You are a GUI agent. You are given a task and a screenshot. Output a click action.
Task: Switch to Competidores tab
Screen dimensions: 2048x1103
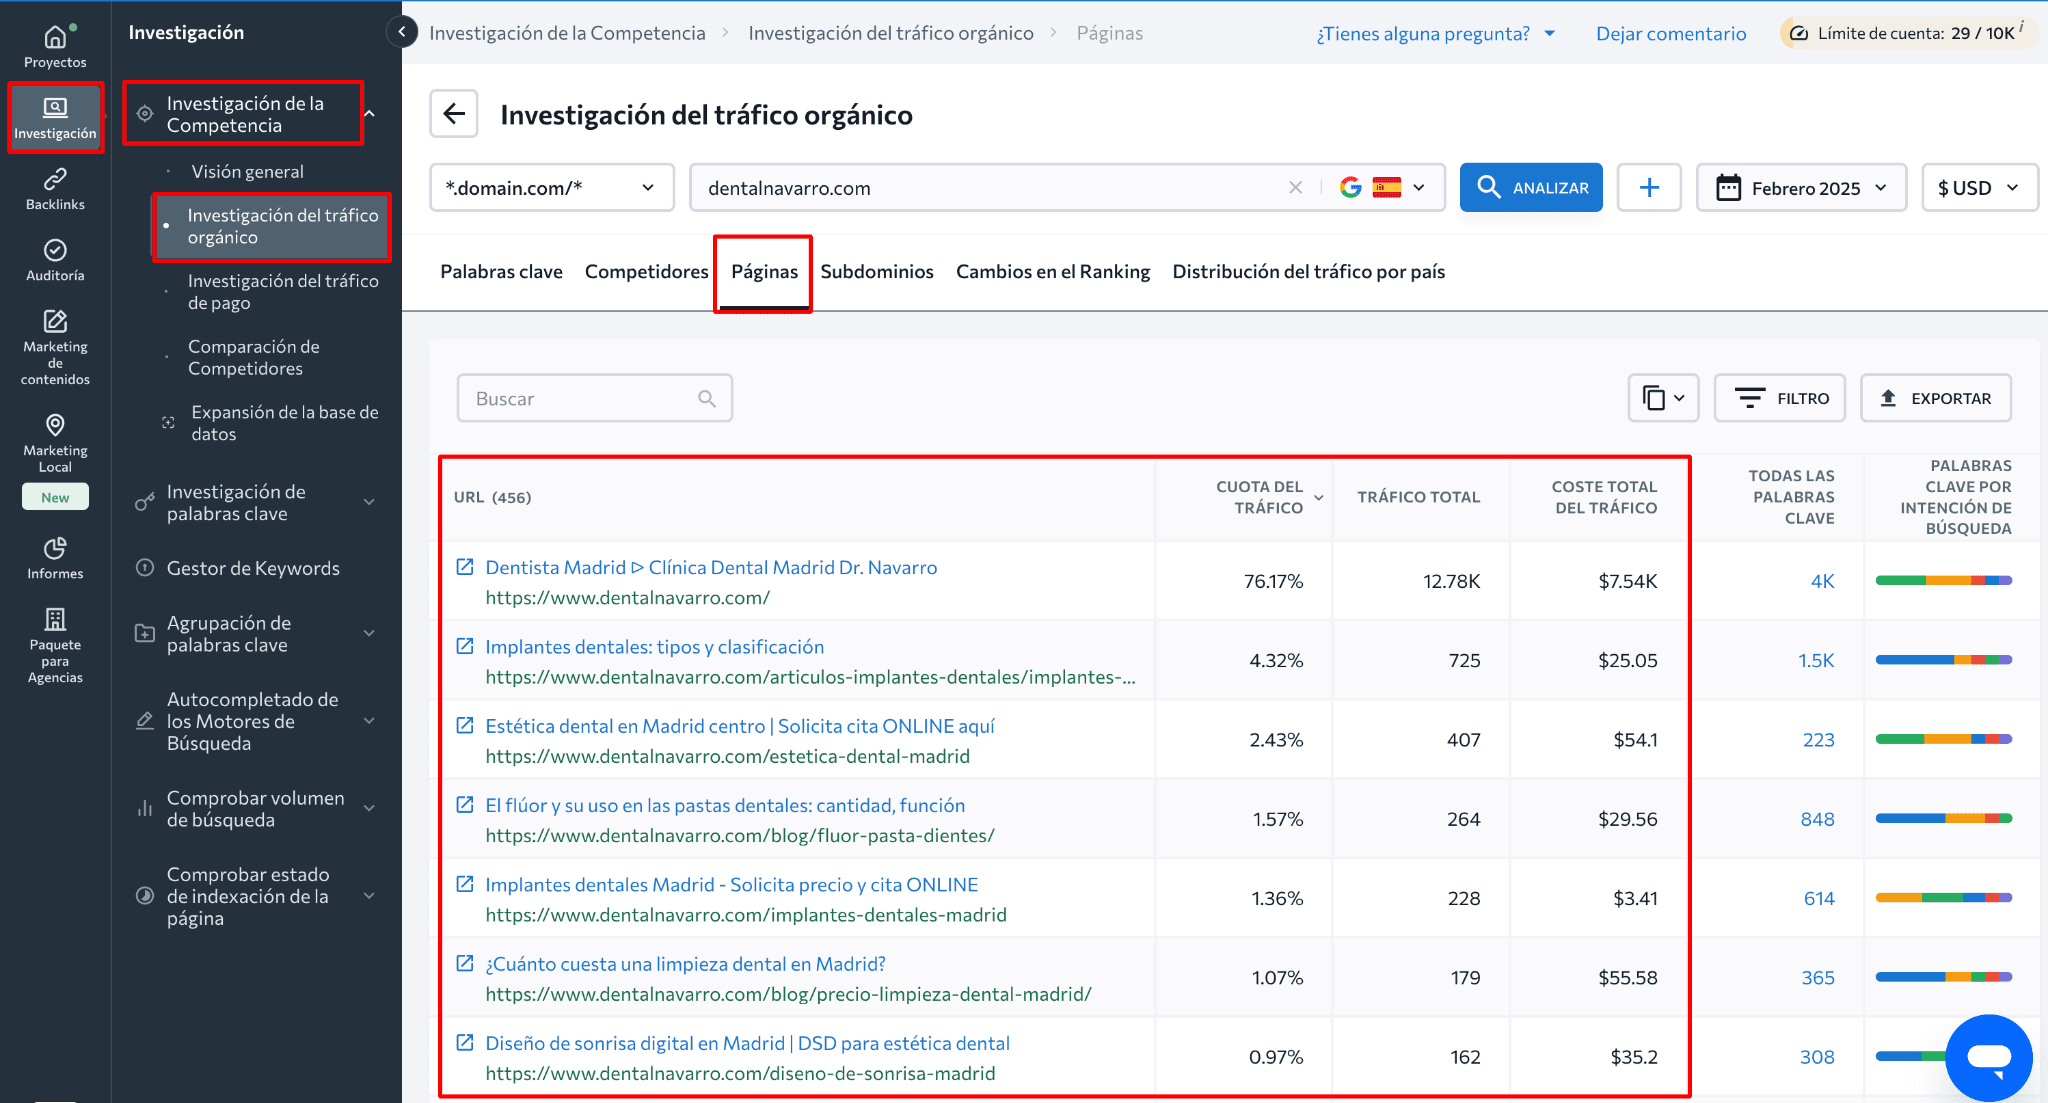click(x=646, y=271)
